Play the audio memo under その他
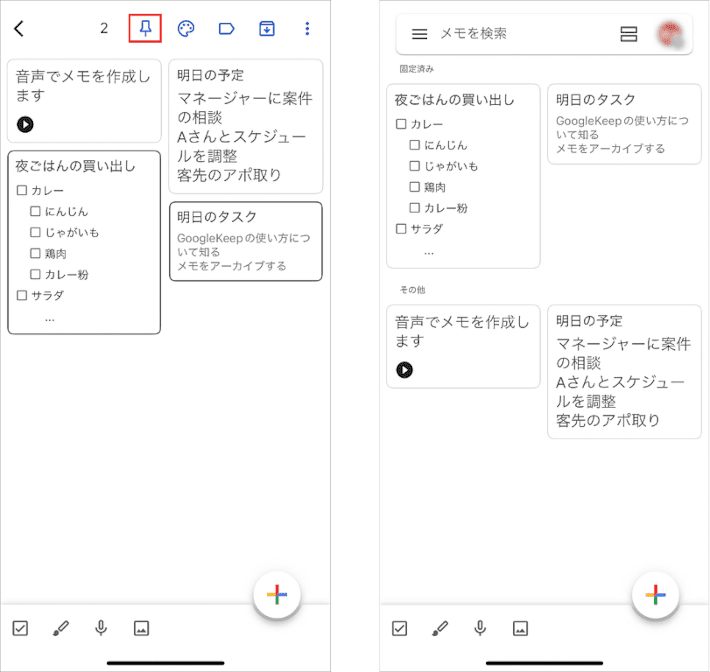 click(404, 370)
